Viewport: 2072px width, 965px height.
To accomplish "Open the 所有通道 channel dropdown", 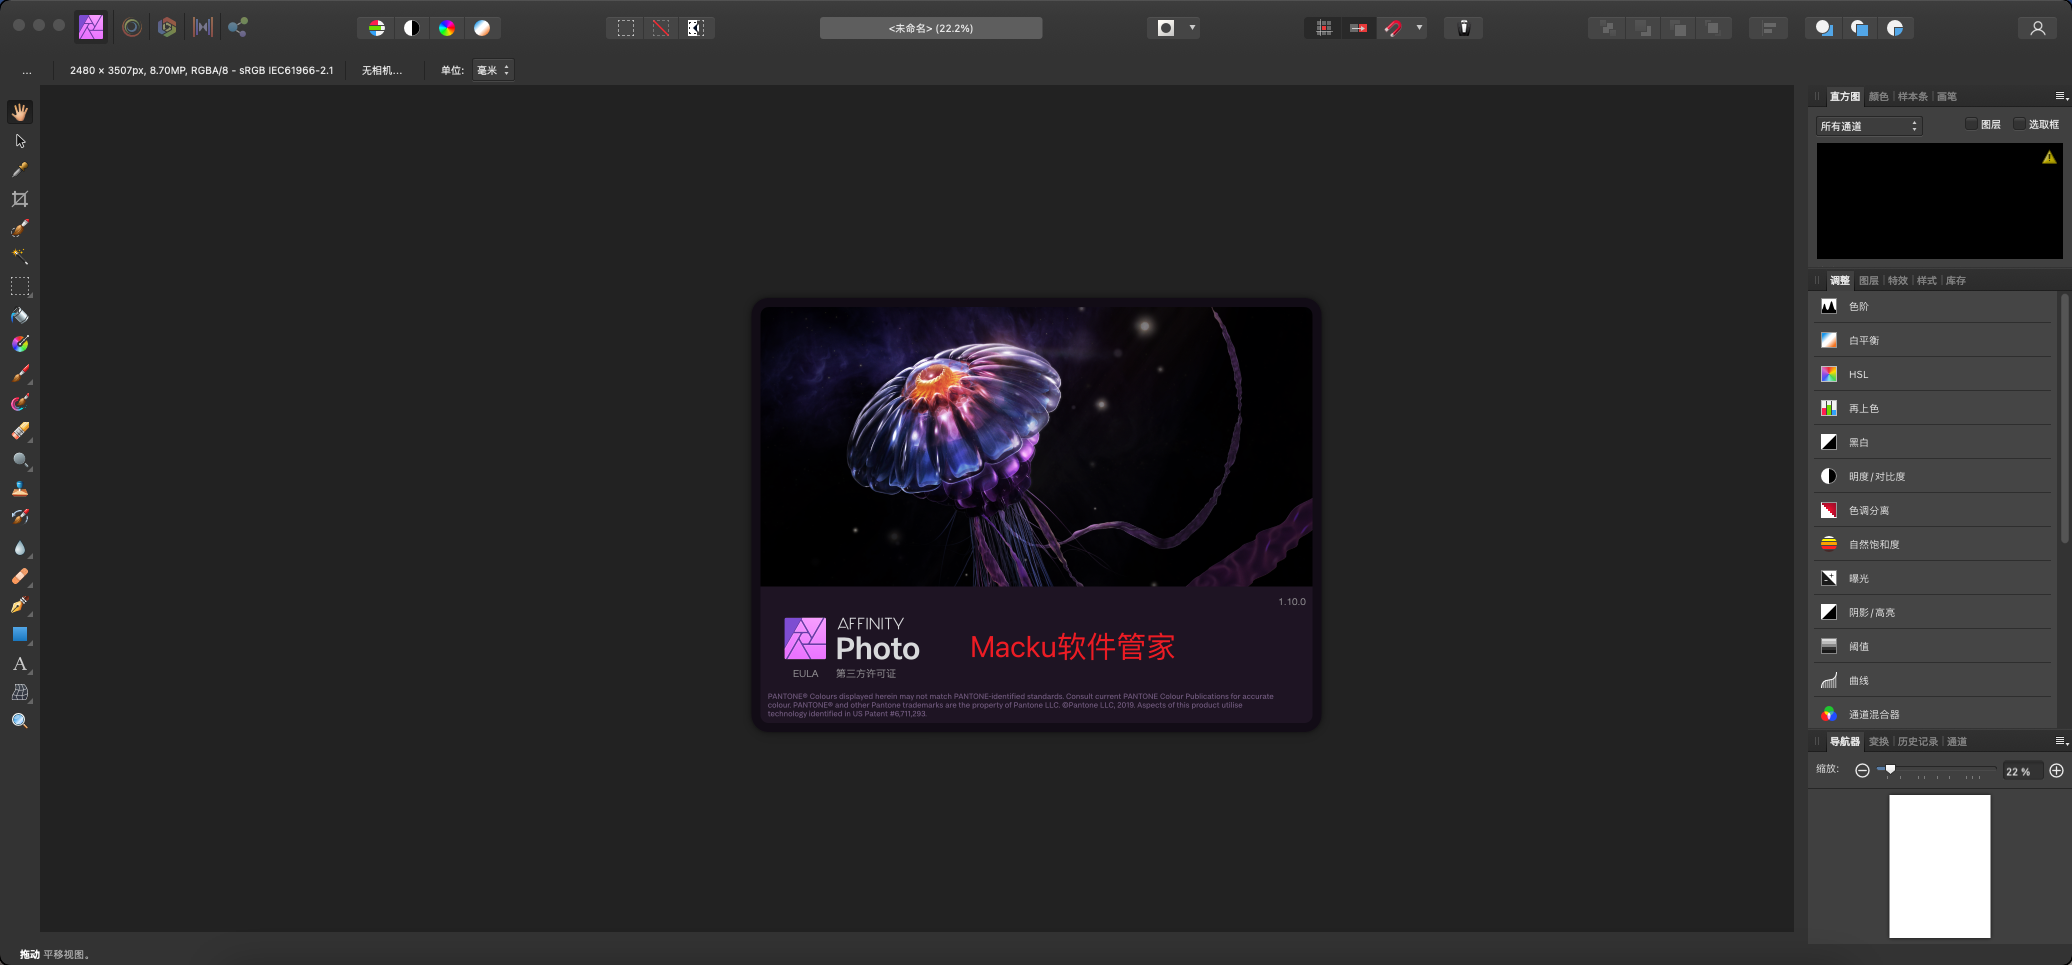I will click(x=1869, y=126).
